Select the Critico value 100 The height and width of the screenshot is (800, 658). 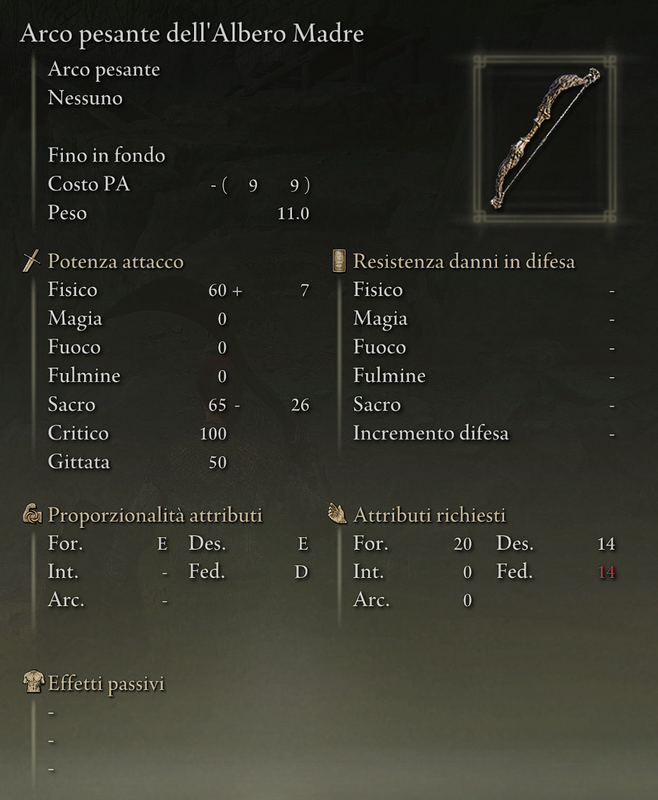[213, 434]
